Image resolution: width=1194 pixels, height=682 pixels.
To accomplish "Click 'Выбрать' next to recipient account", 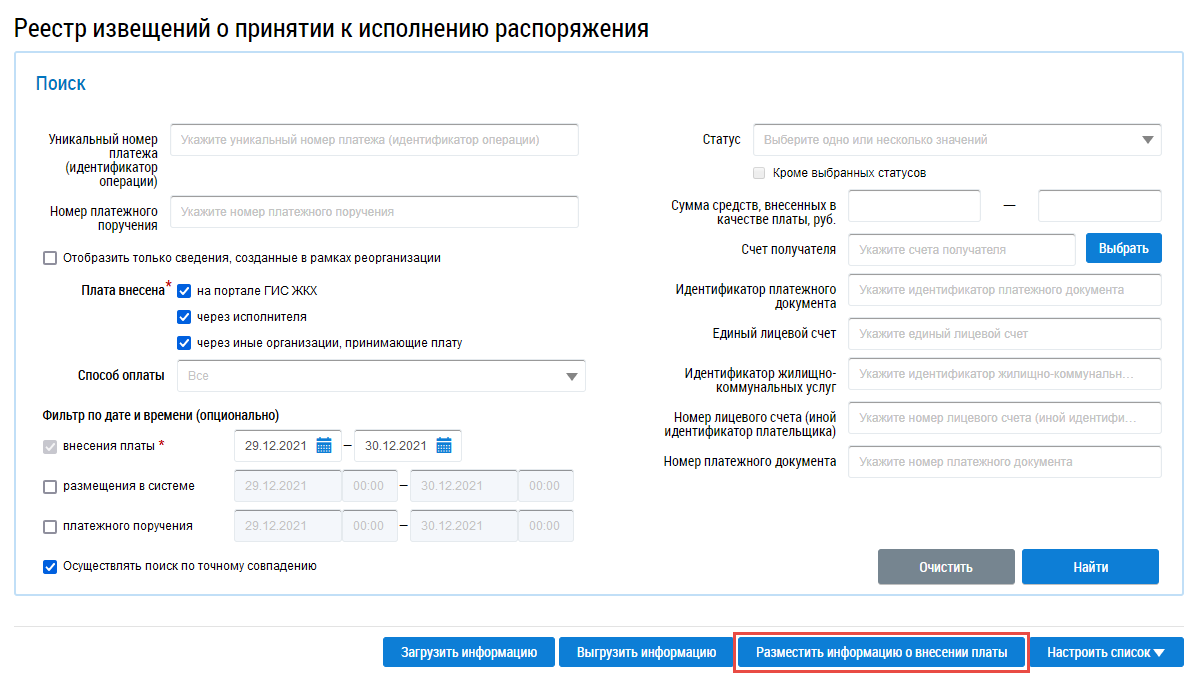I will (1123, 249).
